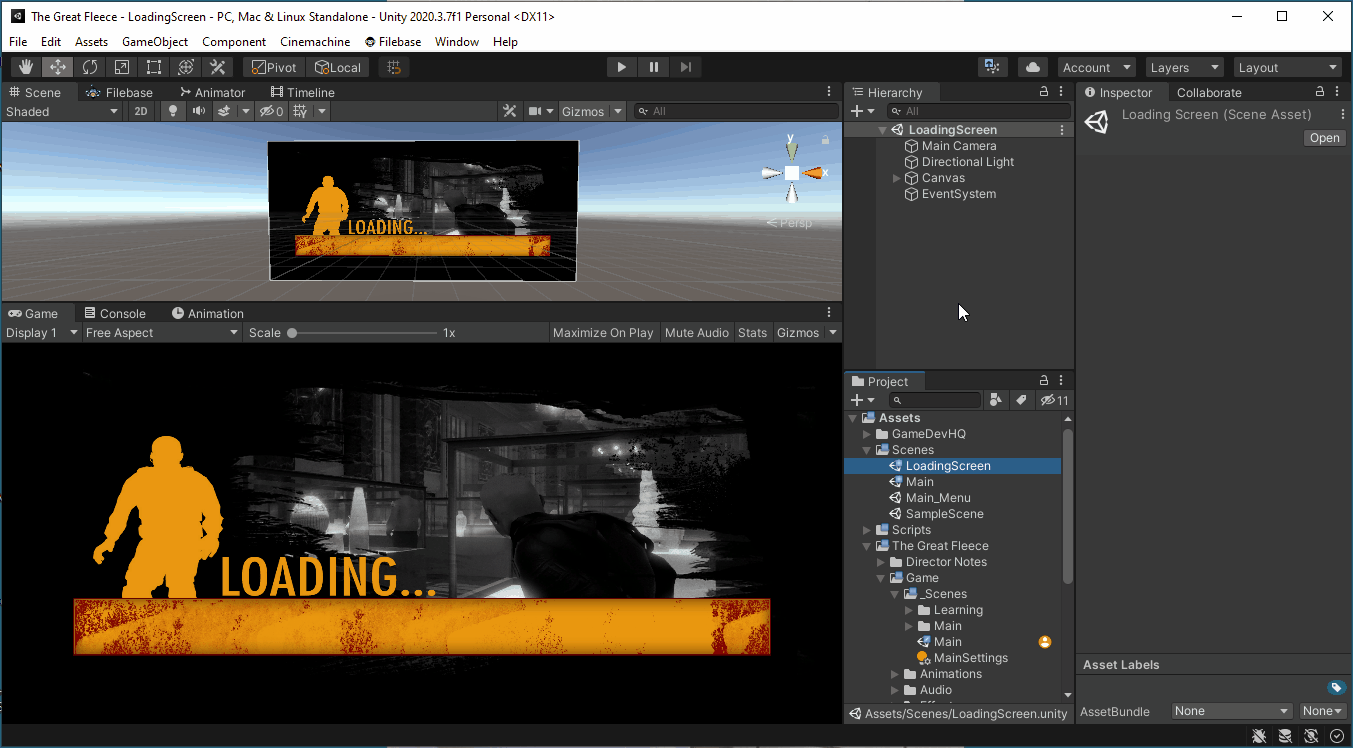Toggle Stats in Game view
Image resolution: width=1353 pixels, height=748 pixels.
pyautogui.click(x=753, y=332)
